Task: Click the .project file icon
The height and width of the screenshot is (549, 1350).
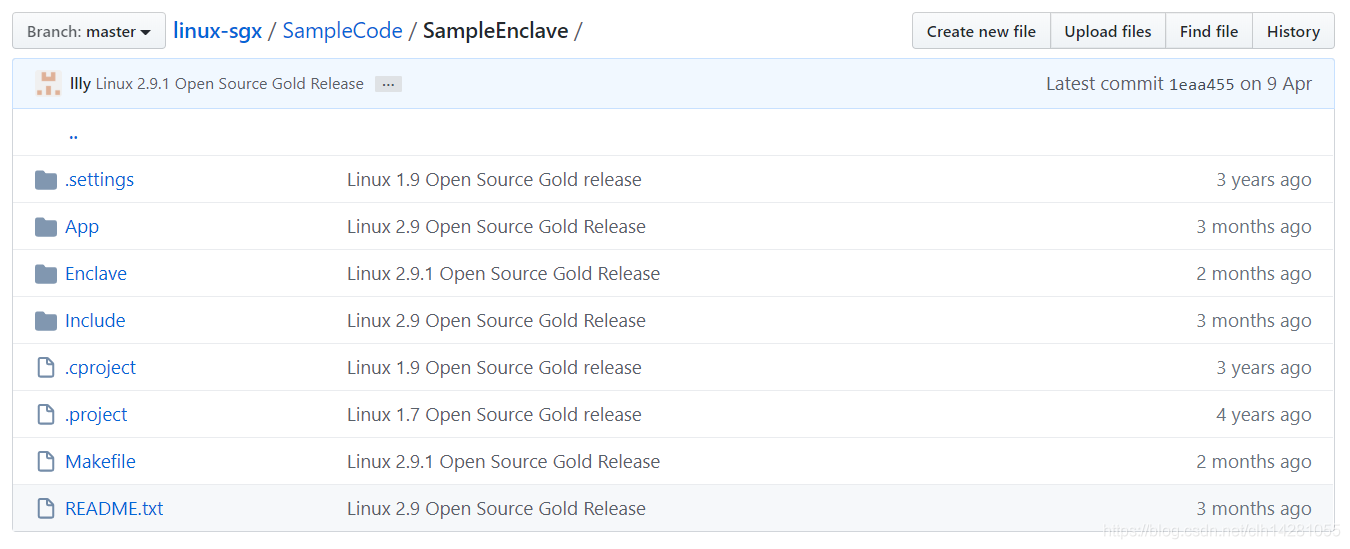Action: click(45, 415)
